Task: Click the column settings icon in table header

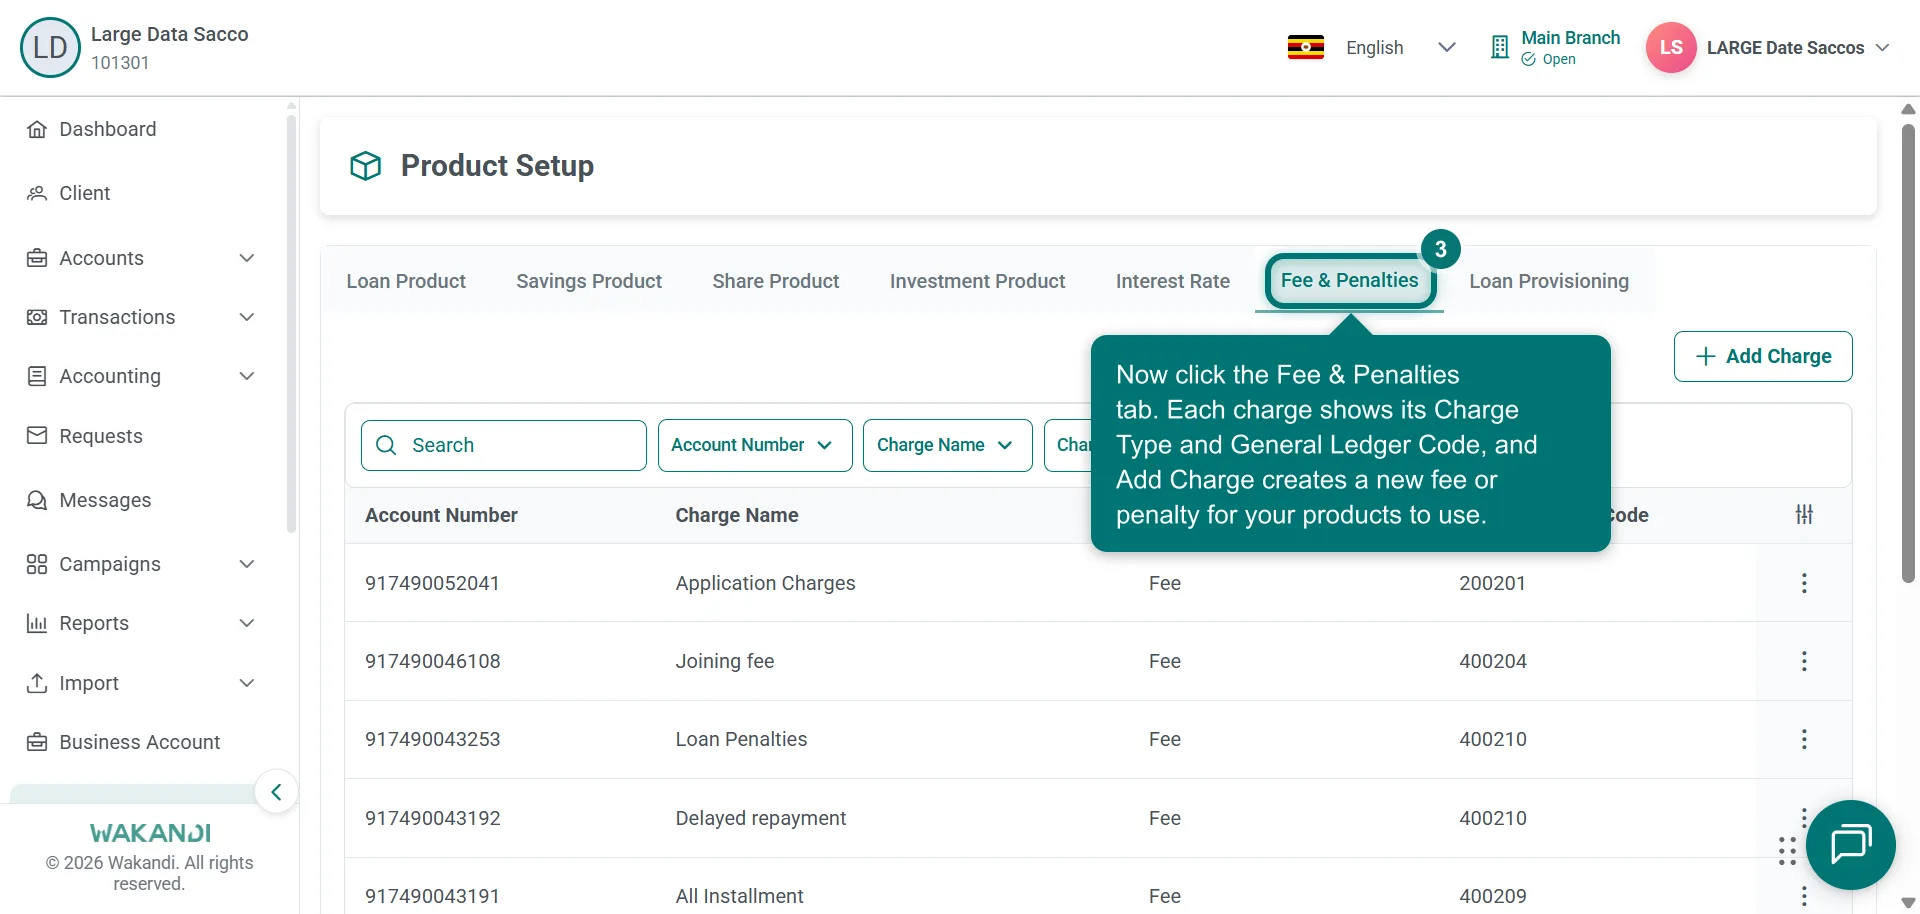Action: [x=1804, y=515]
